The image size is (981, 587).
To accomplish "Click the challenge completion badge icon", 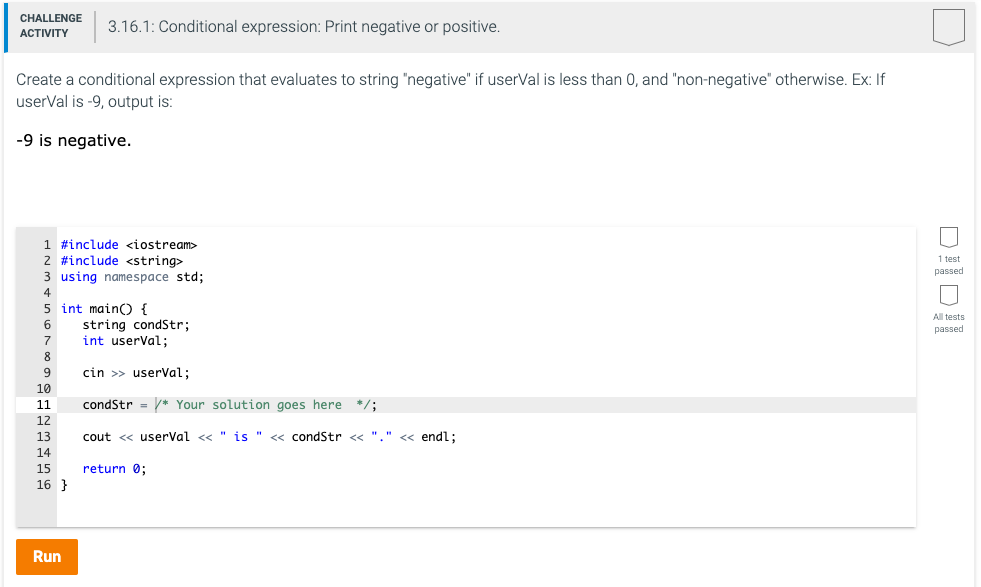I will (x=947, y=27).
